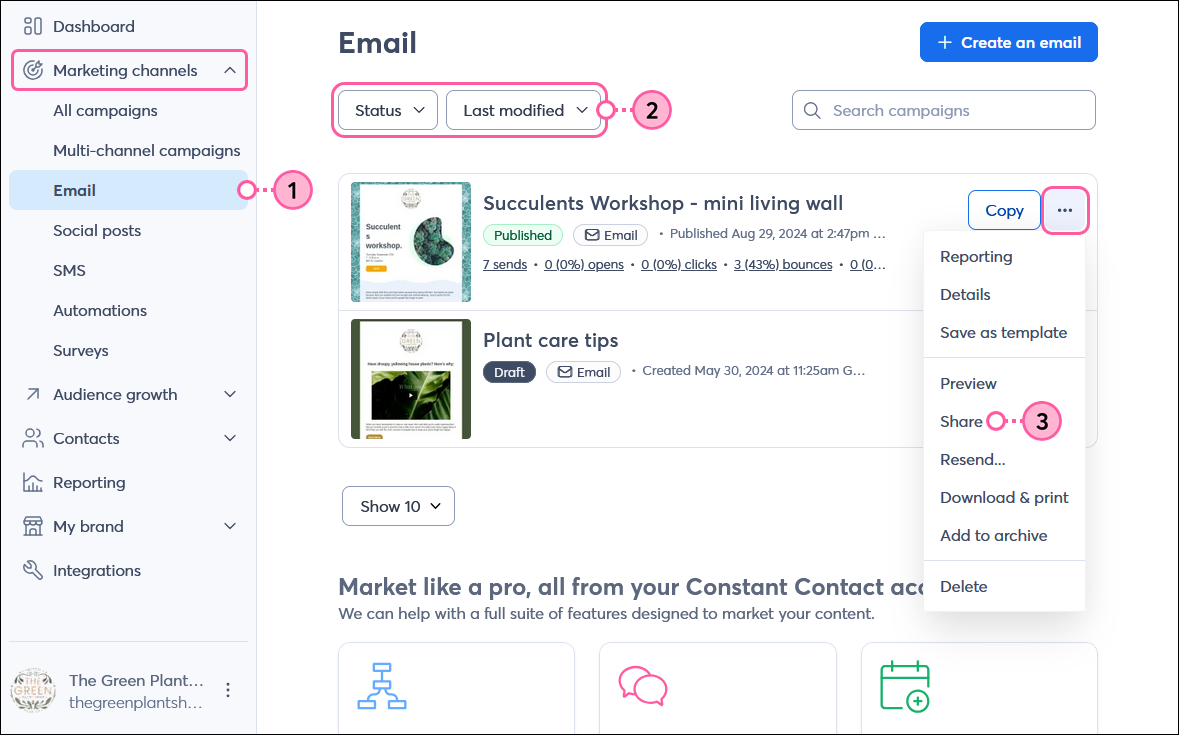This screenshot has width=1179, height=735.
Task: Open Surveys in sidebar
Action: (x=80, y=350)
